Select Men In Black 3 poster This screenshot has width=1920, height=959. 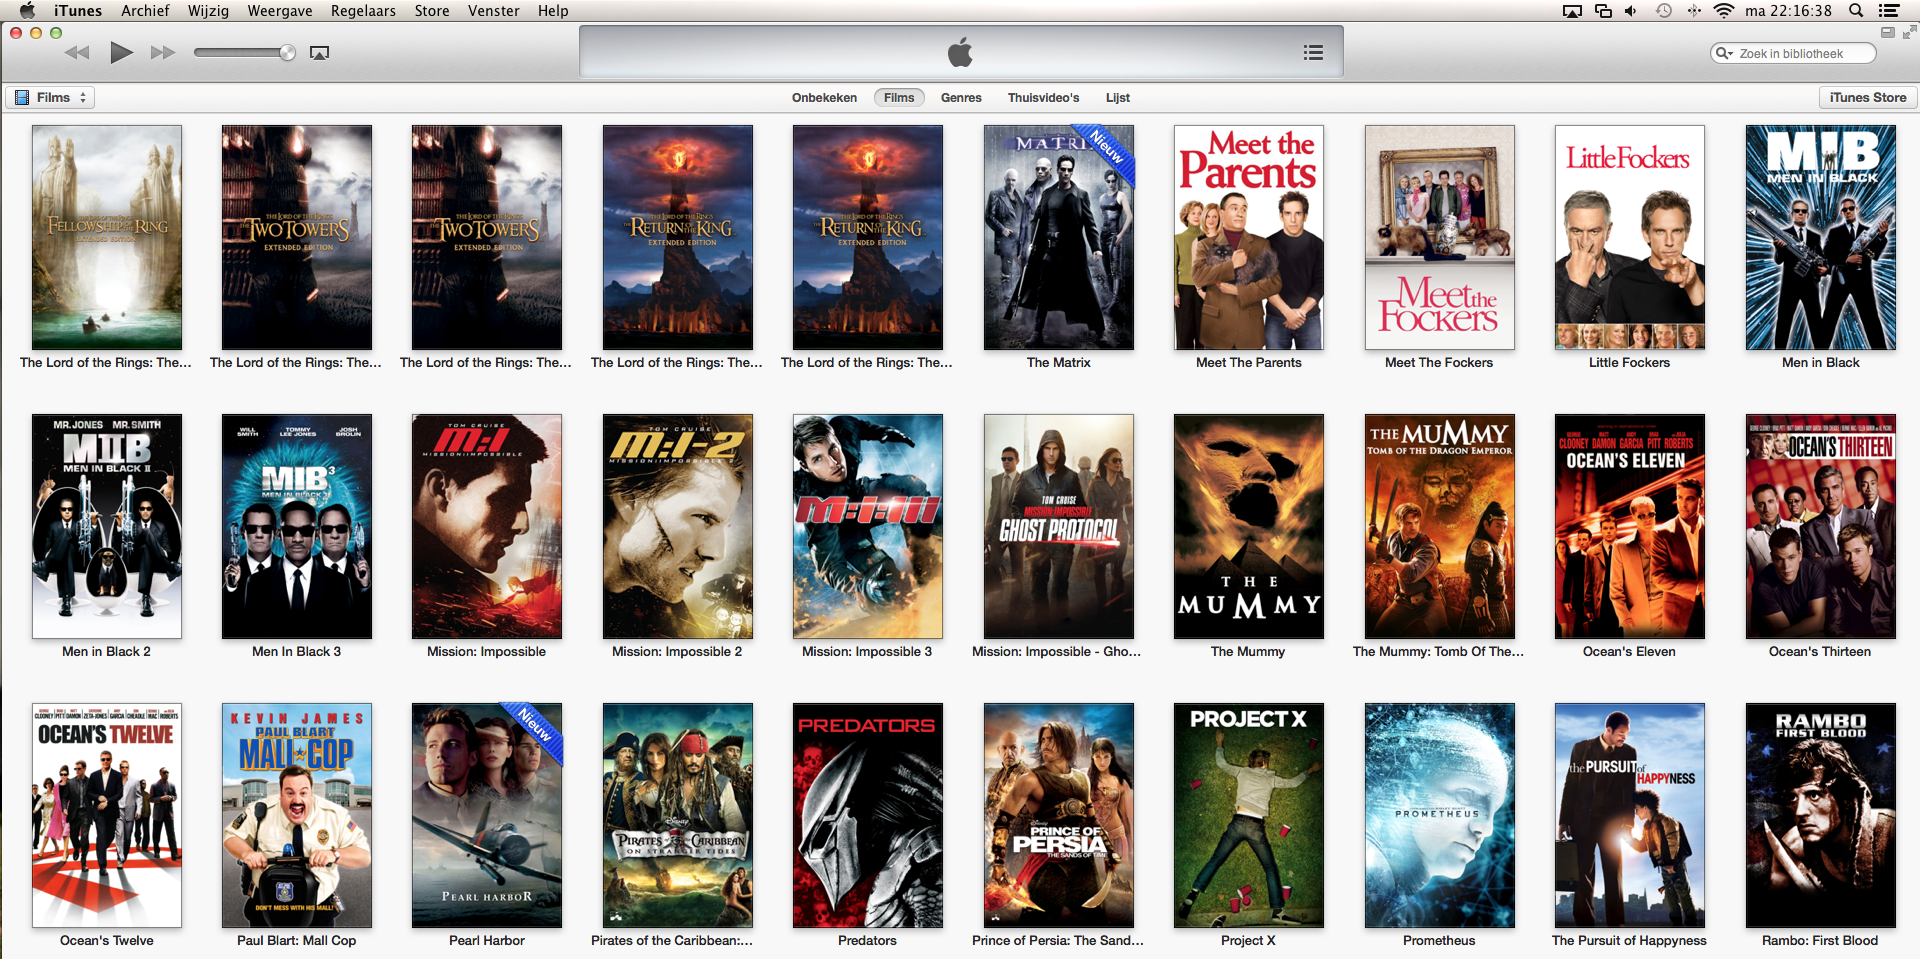(x=297, y=526)
